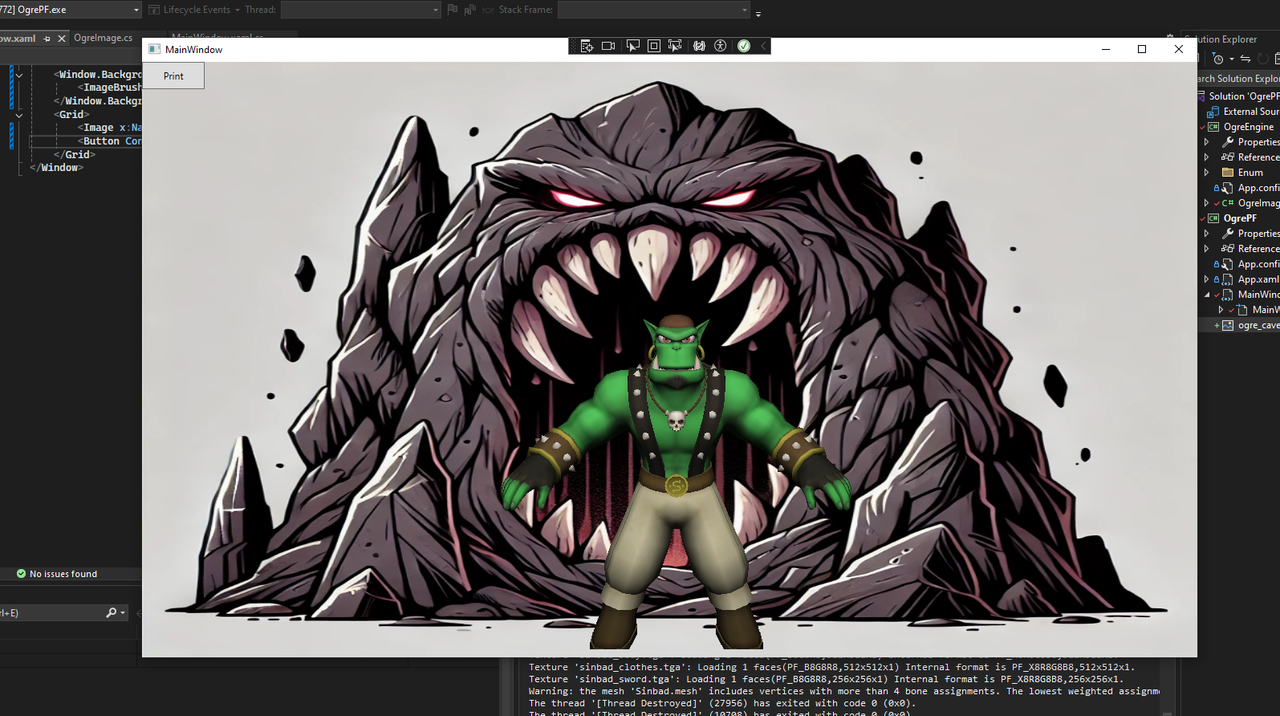Select the Enum folder icon
Viewport: 1280px width, 716px height.
(1227, 172)
